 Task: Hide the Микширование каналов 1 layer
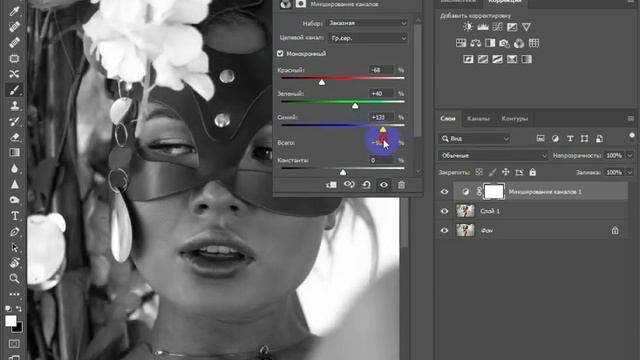[x=444, y=192]
